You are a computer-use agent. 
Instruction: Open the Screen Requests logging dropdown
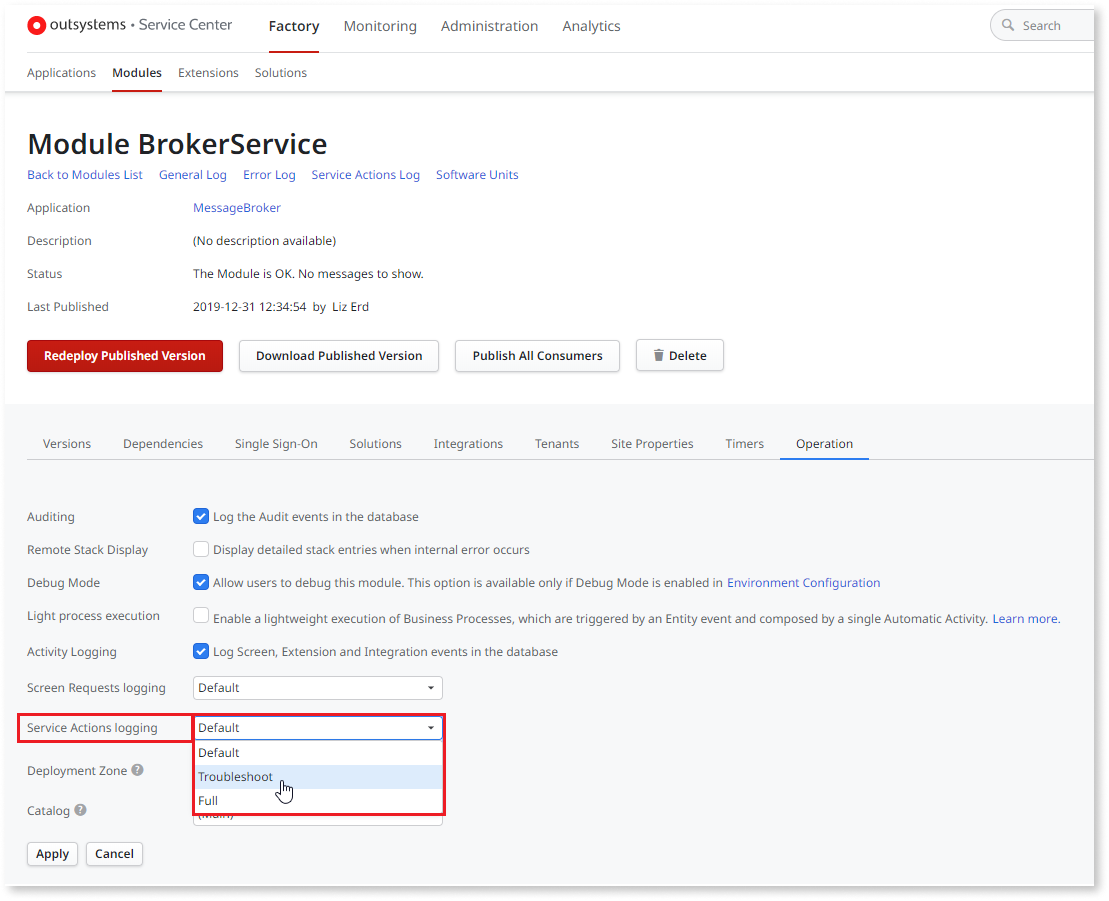click(x=317, y=688)
